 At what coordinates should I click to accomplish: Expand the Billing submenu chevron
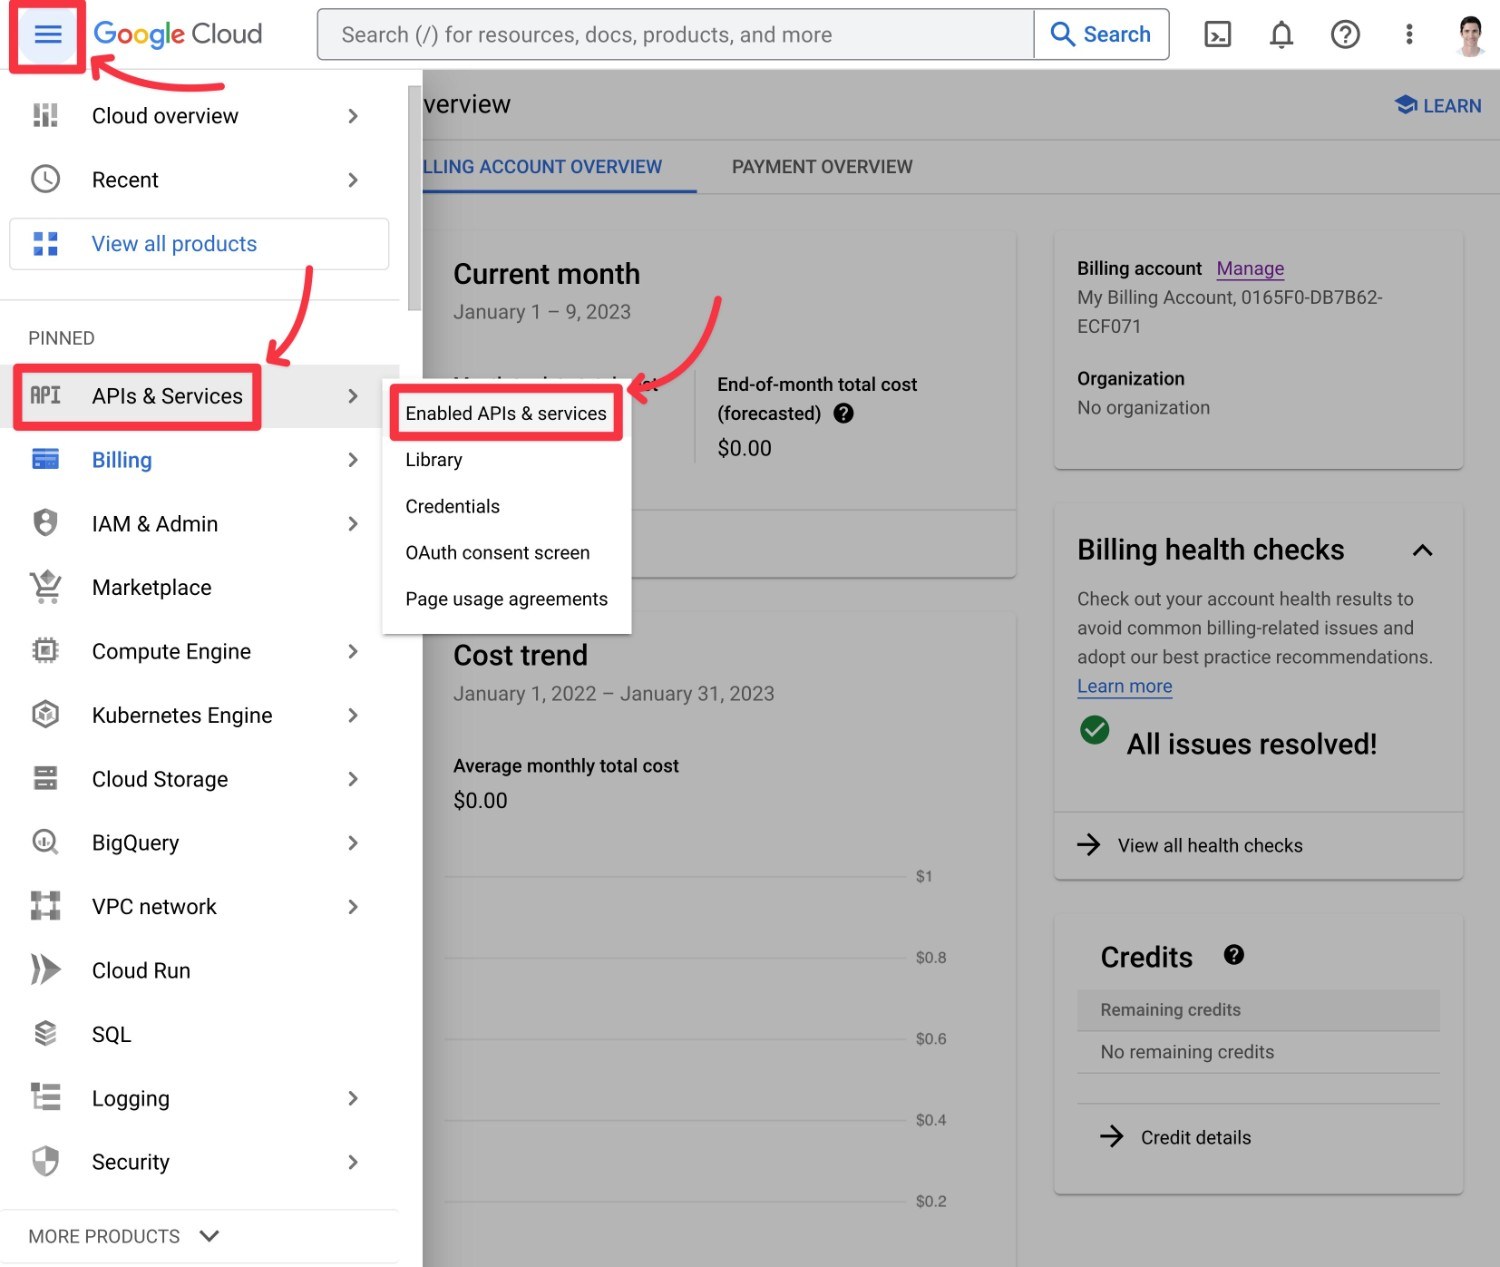[x=353, y=460]
